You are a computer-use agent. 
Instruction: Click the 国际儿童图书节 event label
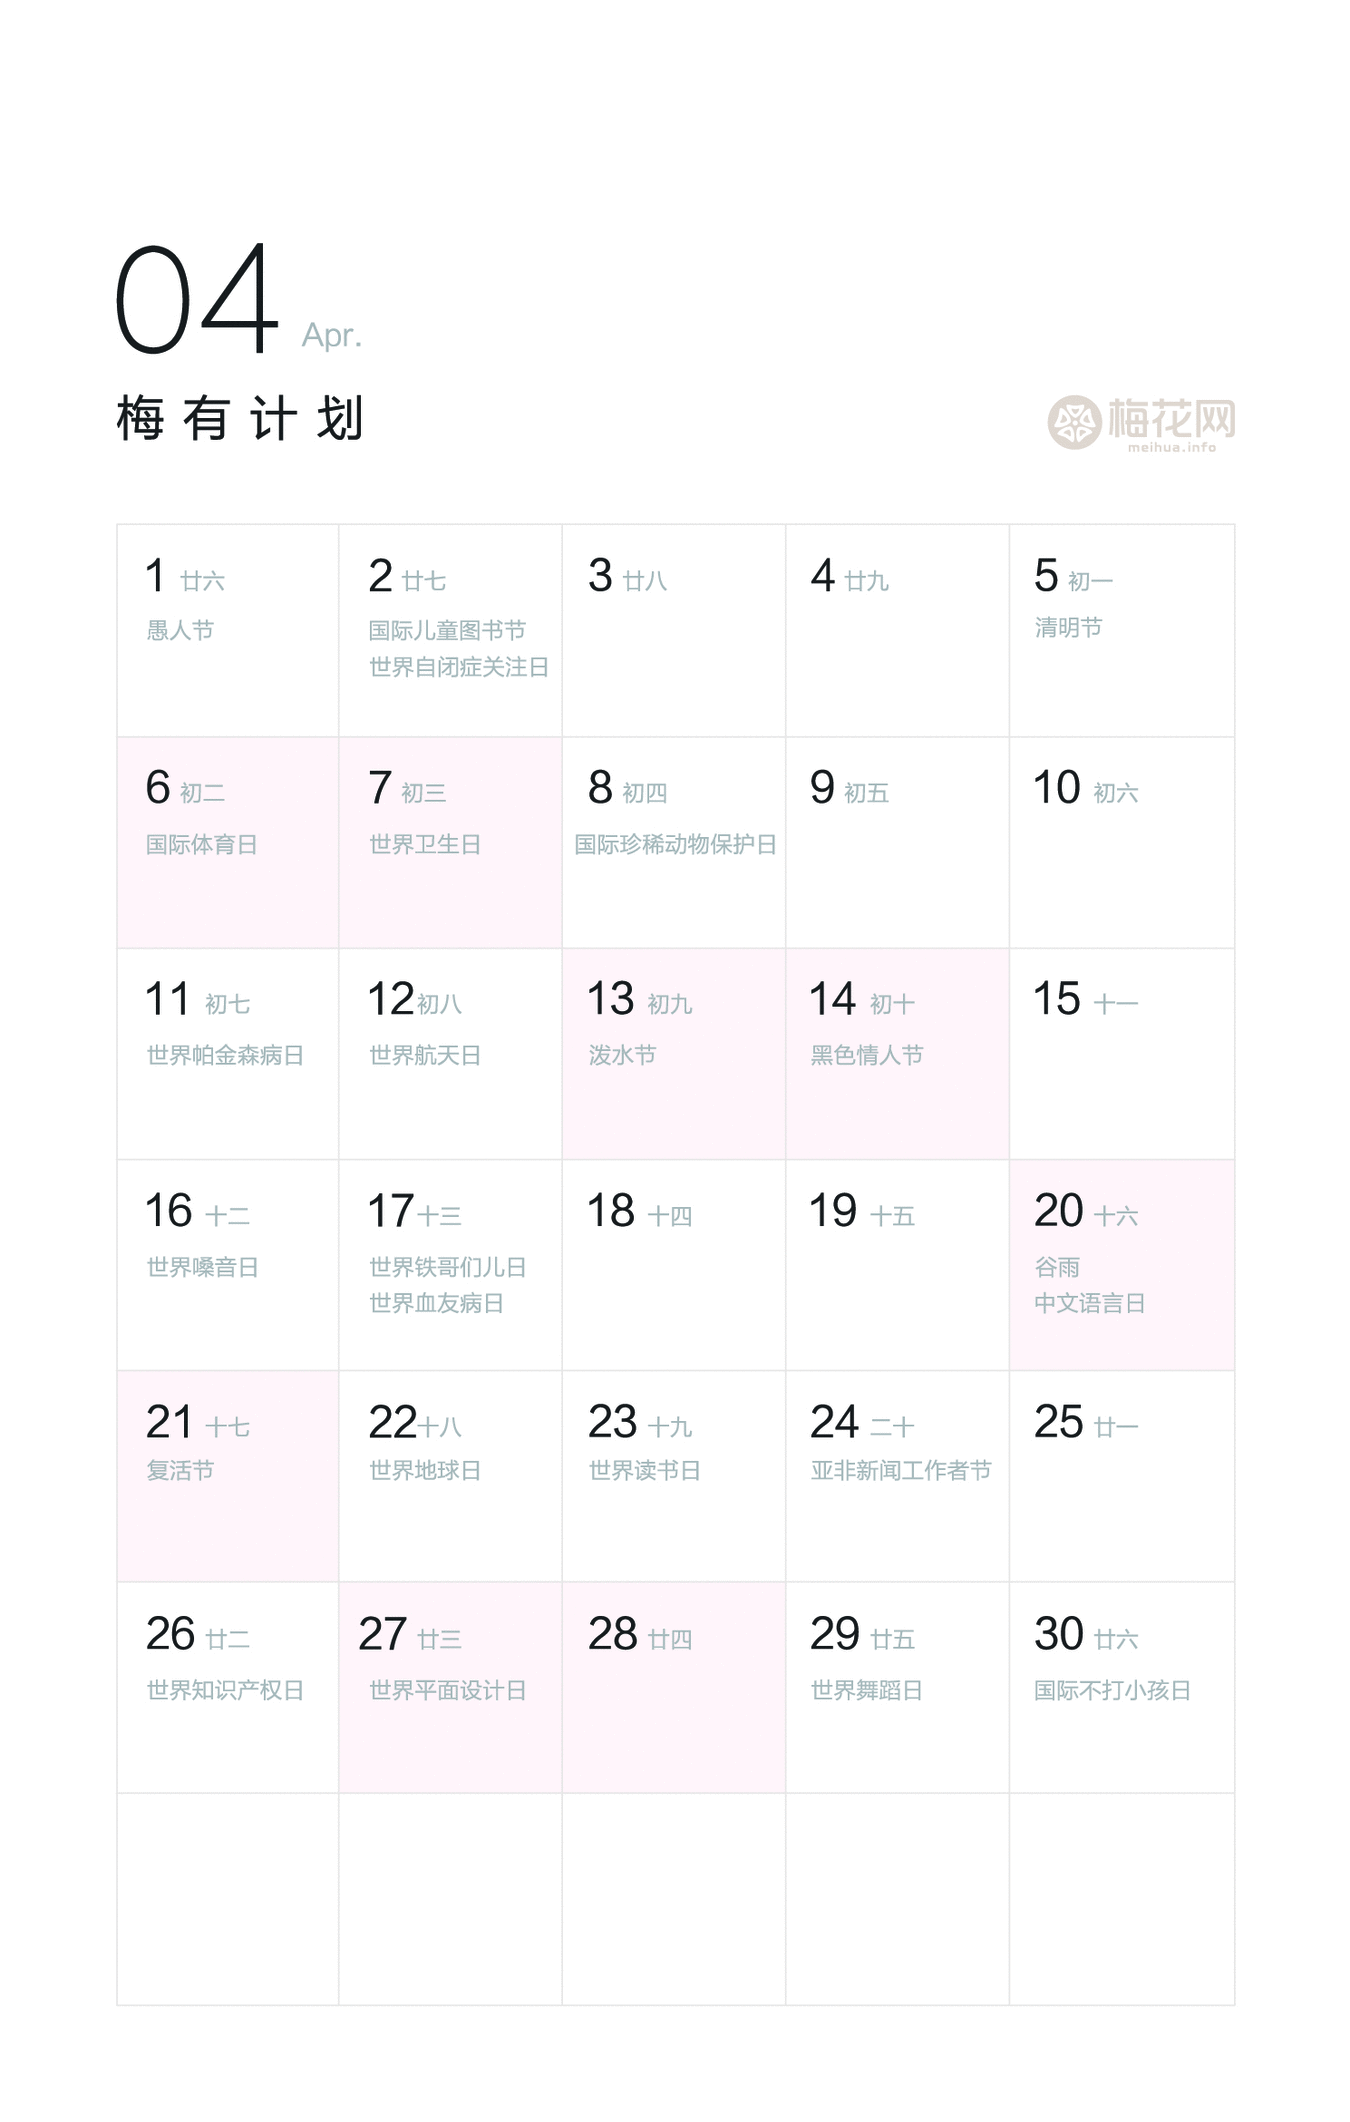(x=447, y=631)
